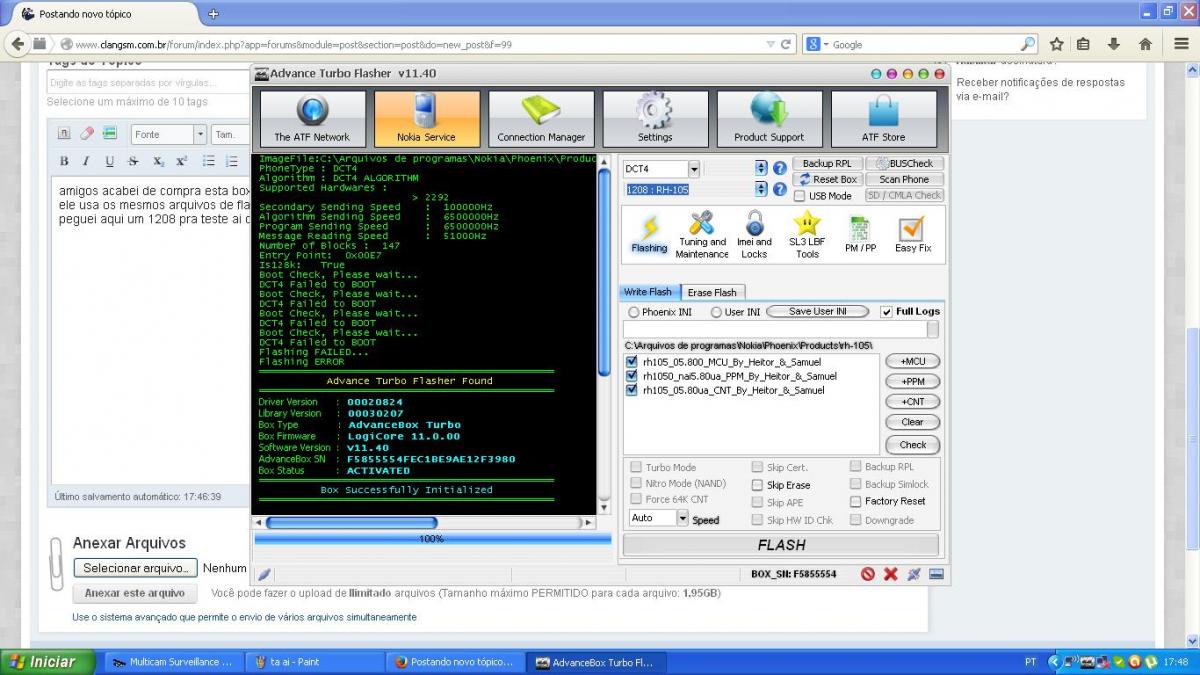The width and height of the screenshot is (1200, 675).
Task: Click the Scan Phone button
Action: pos(904,180)
